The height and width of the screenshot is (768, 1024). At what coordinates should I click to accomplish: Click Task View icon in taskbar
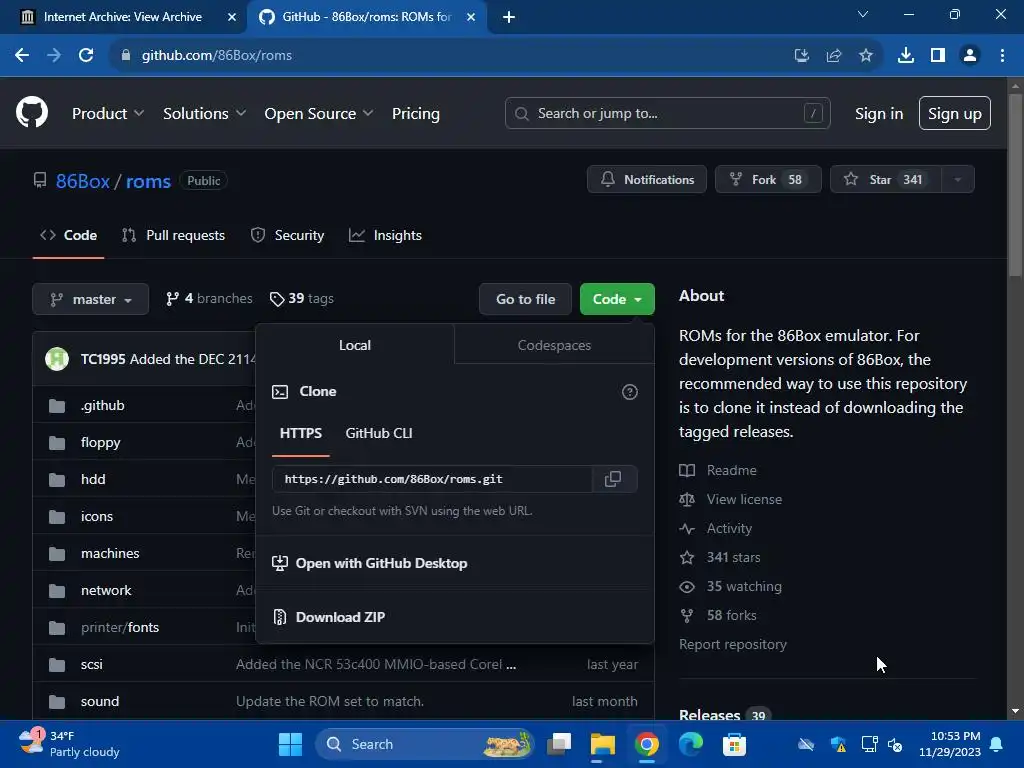click(x=559, y=744)
